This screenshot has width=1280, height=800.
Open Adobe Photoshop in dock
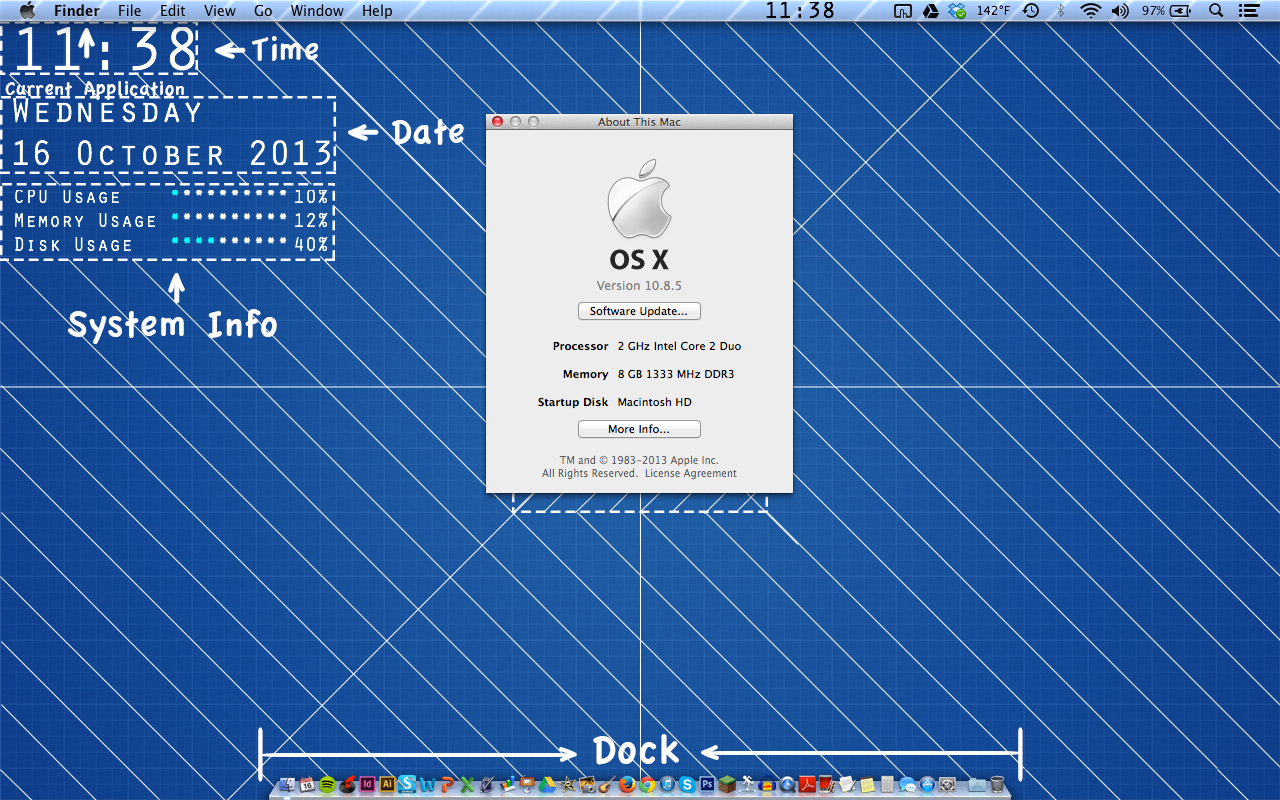(707, 785)
